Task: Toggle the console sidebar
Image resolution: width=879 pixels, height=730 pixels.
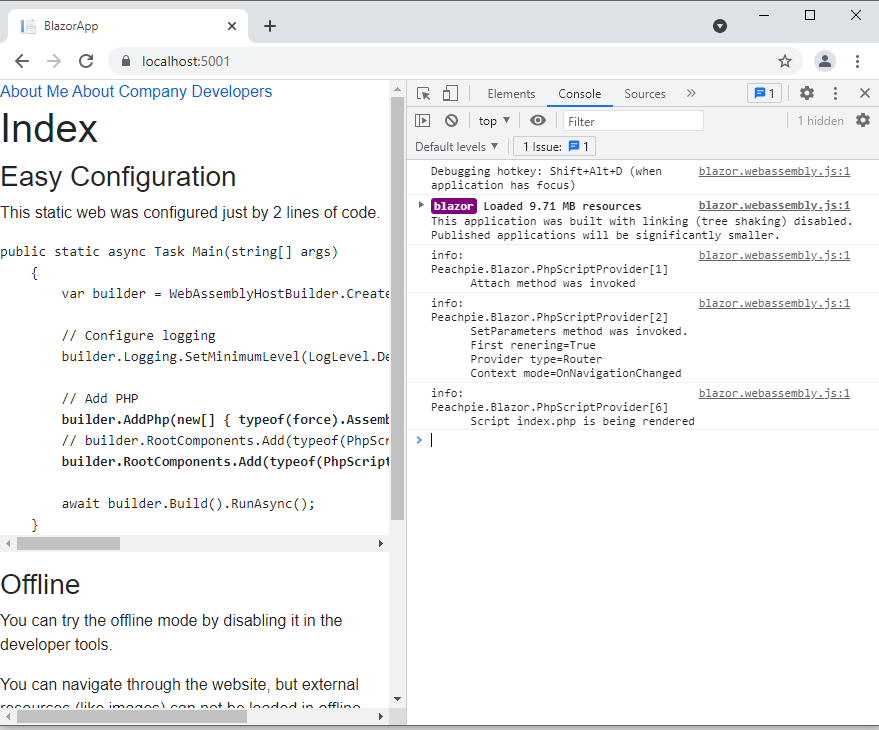Action: [422, 121]
